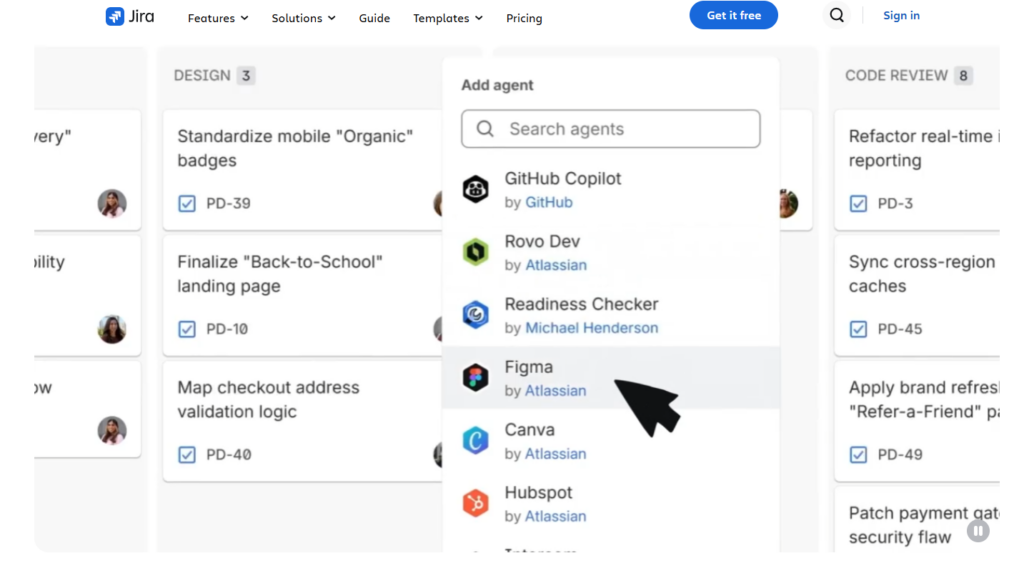This screenshot has width=1024, height=568.
Task: Click the CODE REVIEW column header
Action: tap(896, 76)
